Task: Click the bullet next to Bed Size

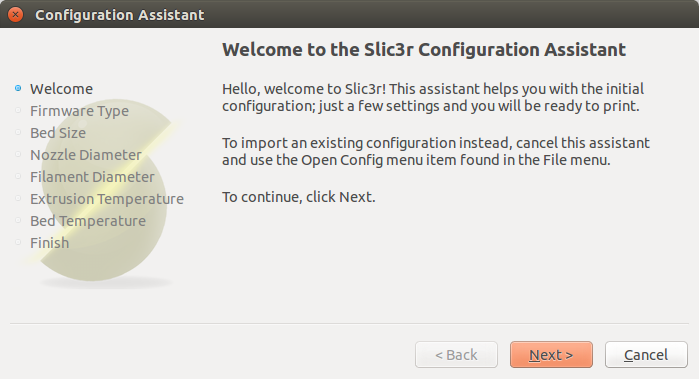Action: (18, 132)
